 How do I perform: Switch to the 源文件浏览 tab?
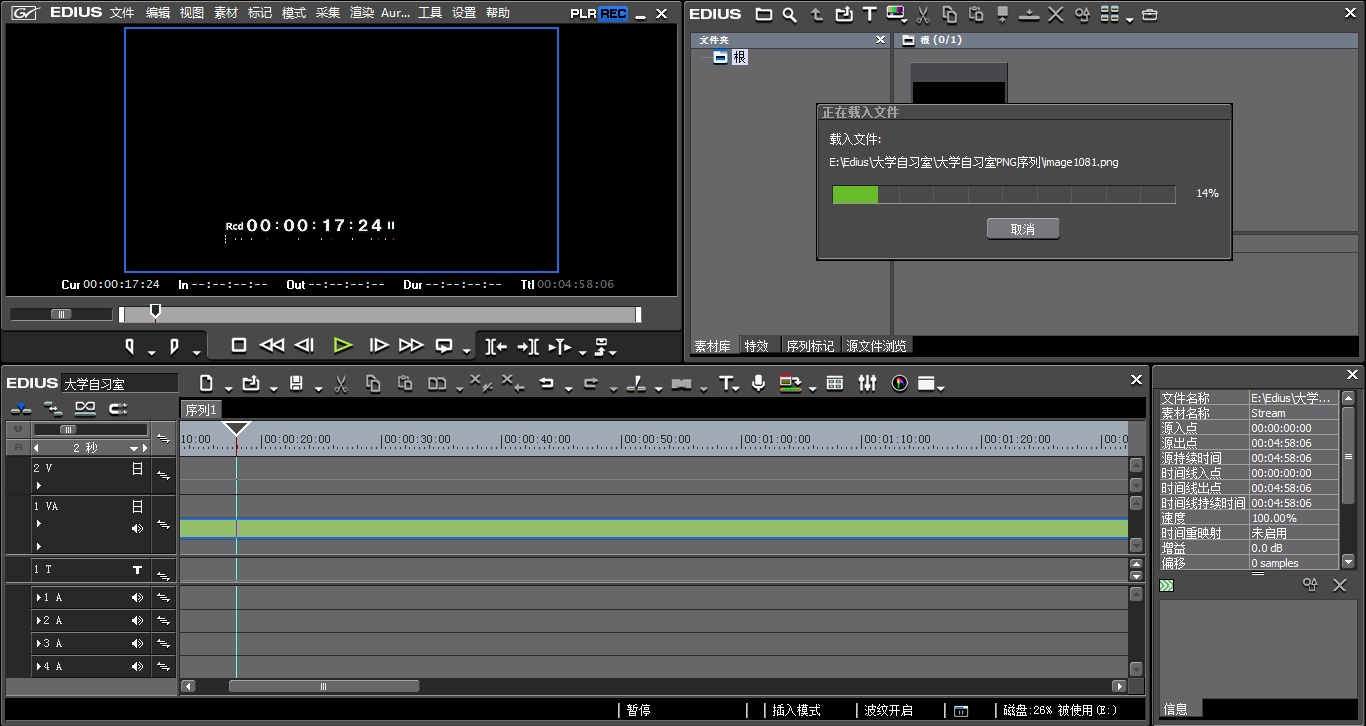(876, 346)
